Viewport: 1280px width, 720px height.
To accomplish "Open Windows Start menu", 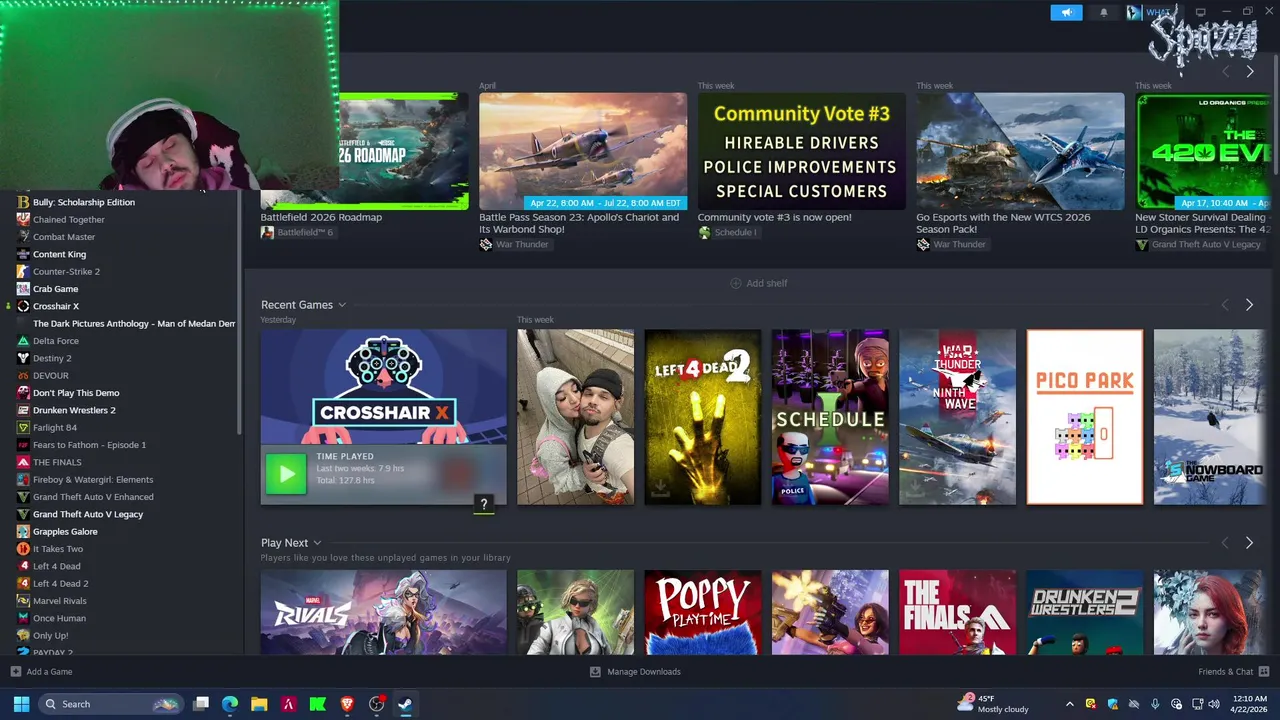I will pyautogui.click(x=21, y=704).
